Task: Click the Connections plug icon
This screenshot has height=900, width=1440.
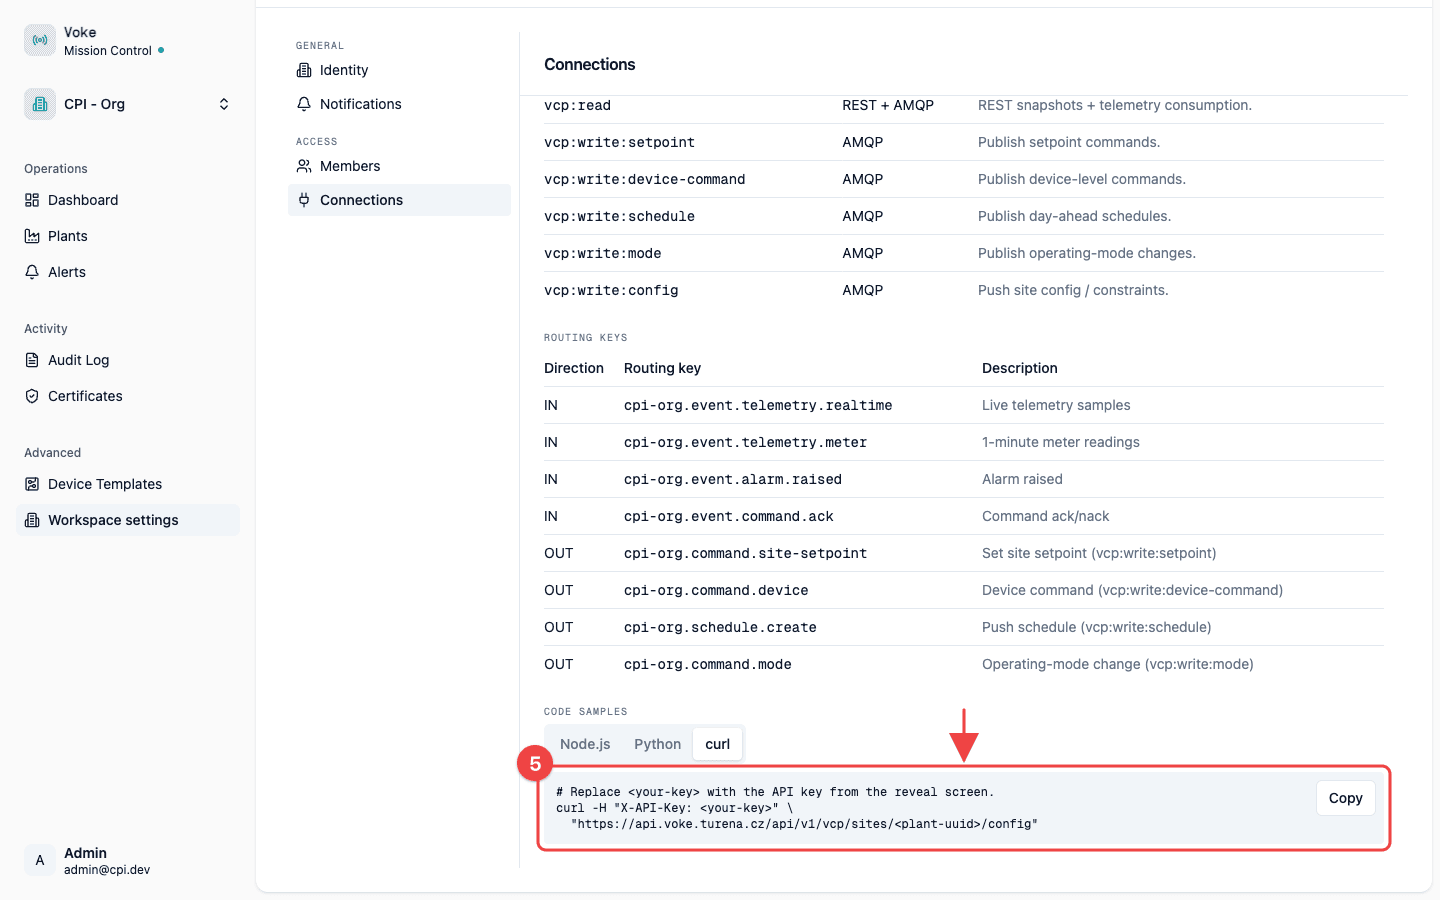Action: (x=304, y=200)
